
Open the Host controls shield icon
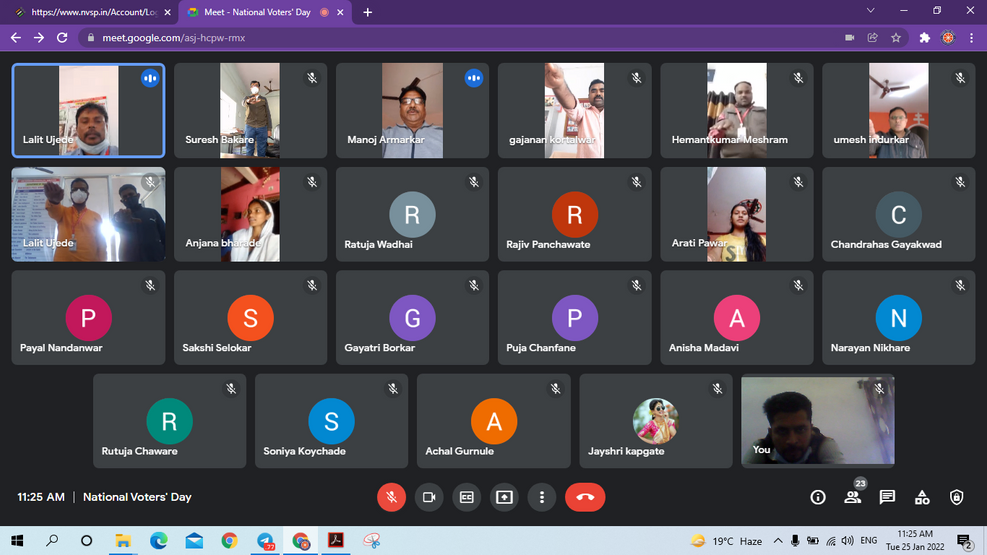tap(957, 497)
